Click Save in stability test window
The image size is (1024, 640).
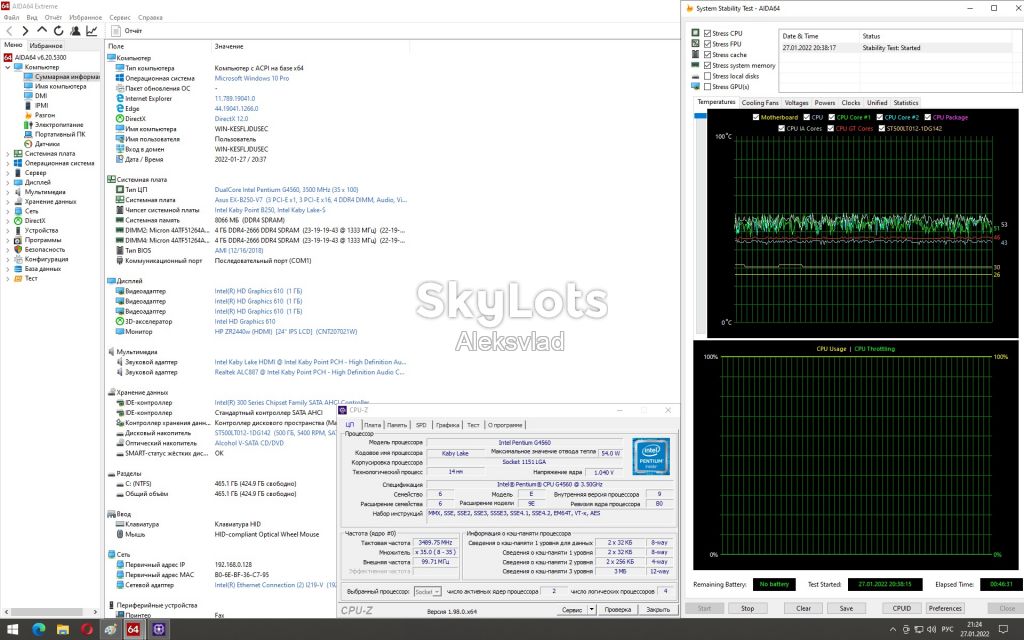(846, 608)
